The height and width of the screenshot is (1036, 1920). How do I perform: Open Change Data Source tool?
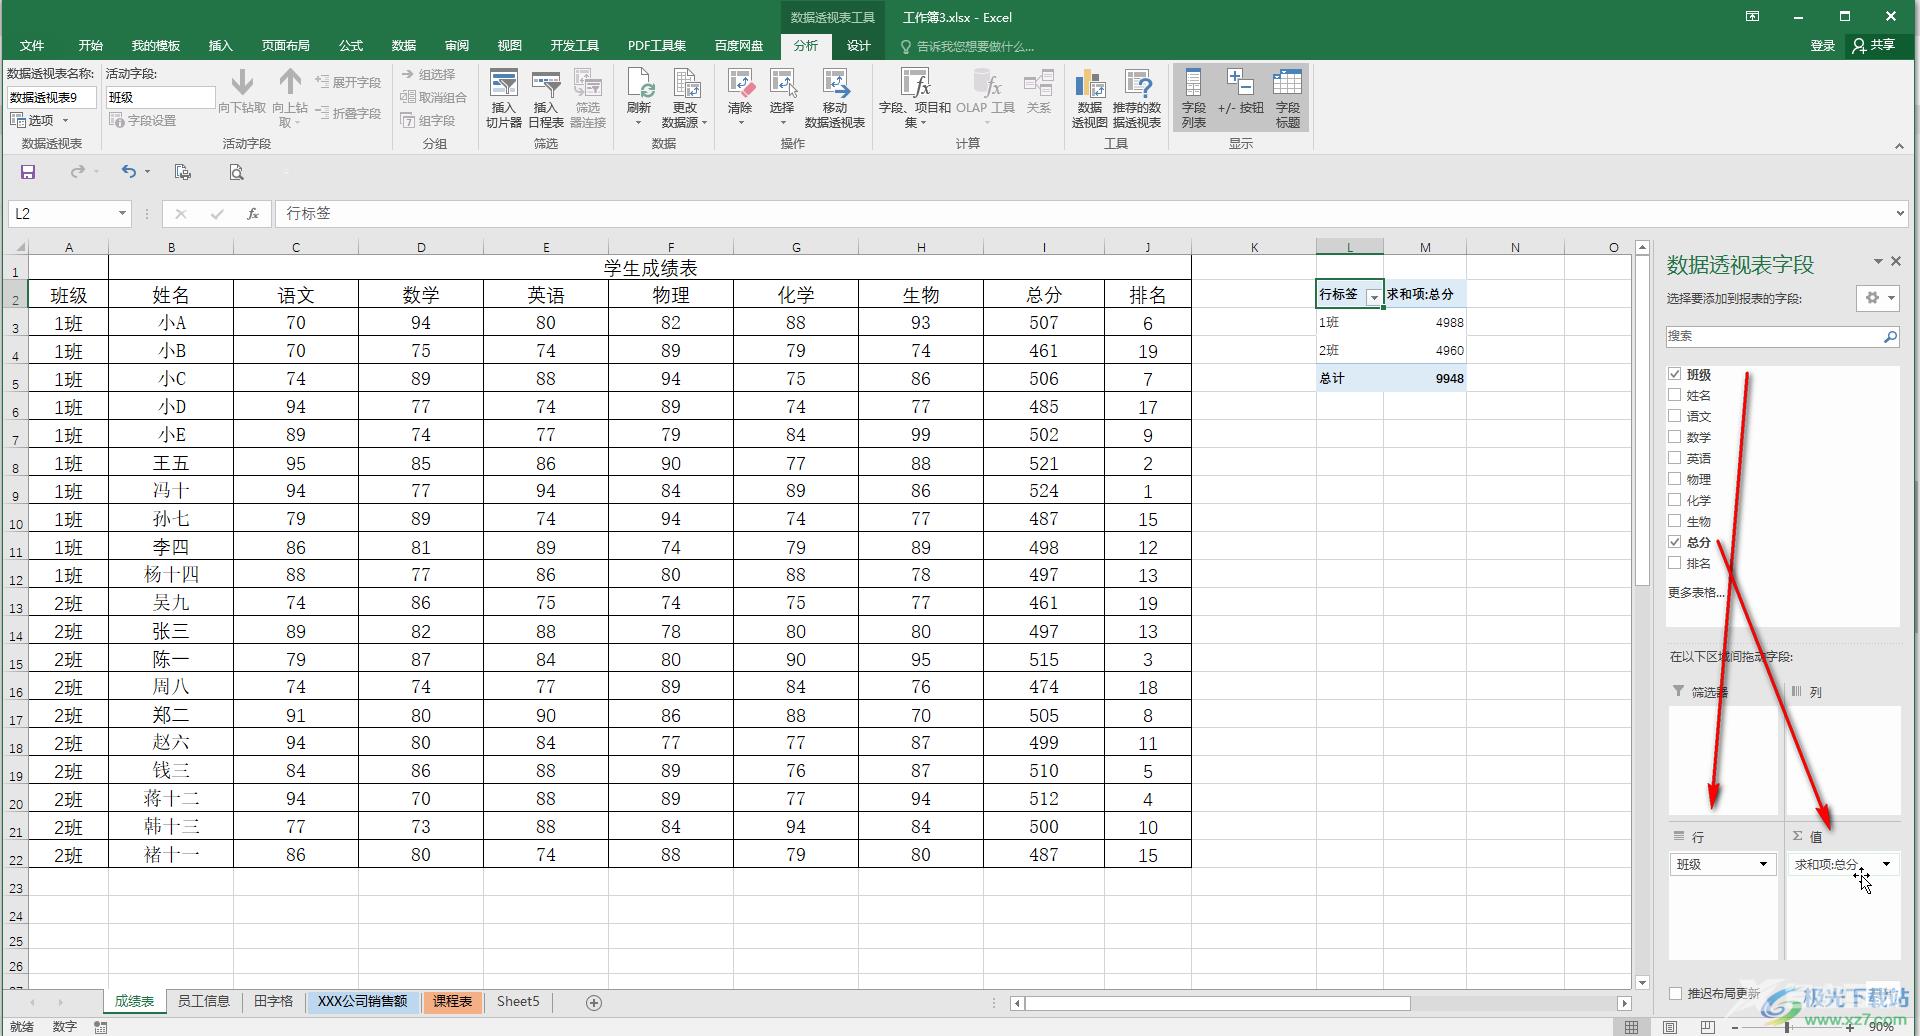point(685,98)
